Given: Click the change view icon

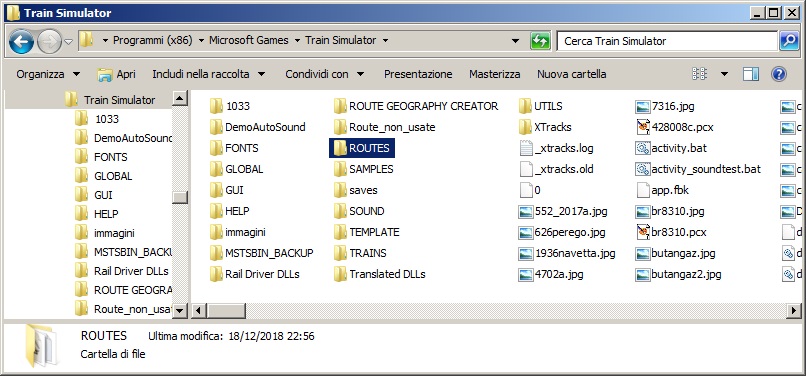Looking at the screenshot, I should [x=699, y=74].
